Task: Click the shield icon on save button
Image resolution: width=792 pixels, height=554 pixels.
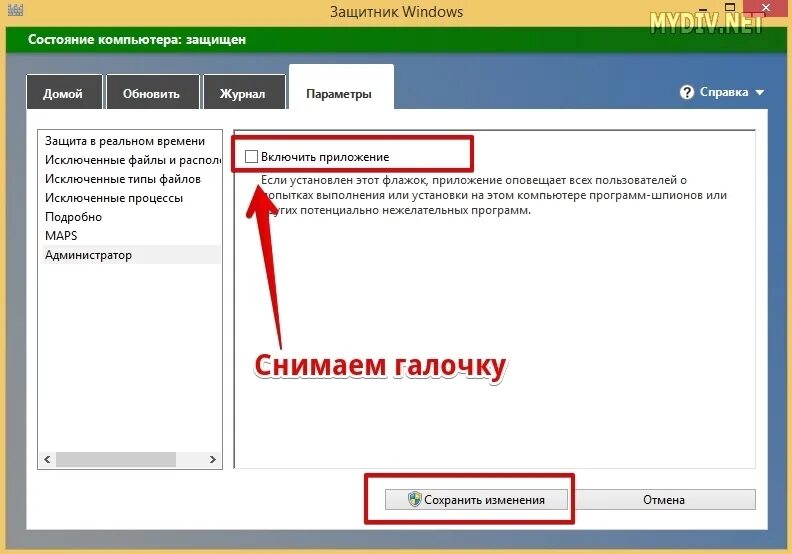Action: pyautogui.click(x=414, y=499)
